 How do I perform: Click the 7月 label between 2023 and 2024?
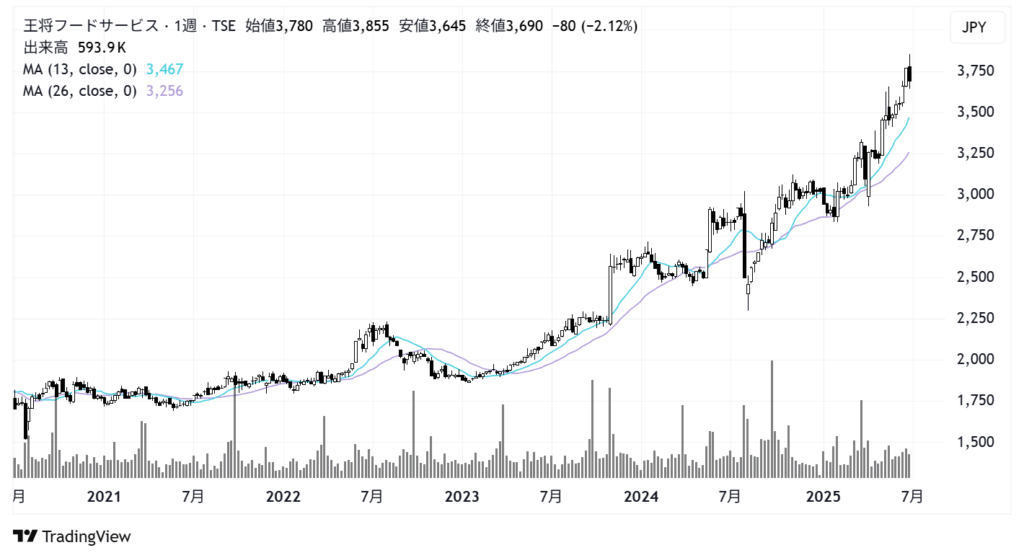click(551, 497)
